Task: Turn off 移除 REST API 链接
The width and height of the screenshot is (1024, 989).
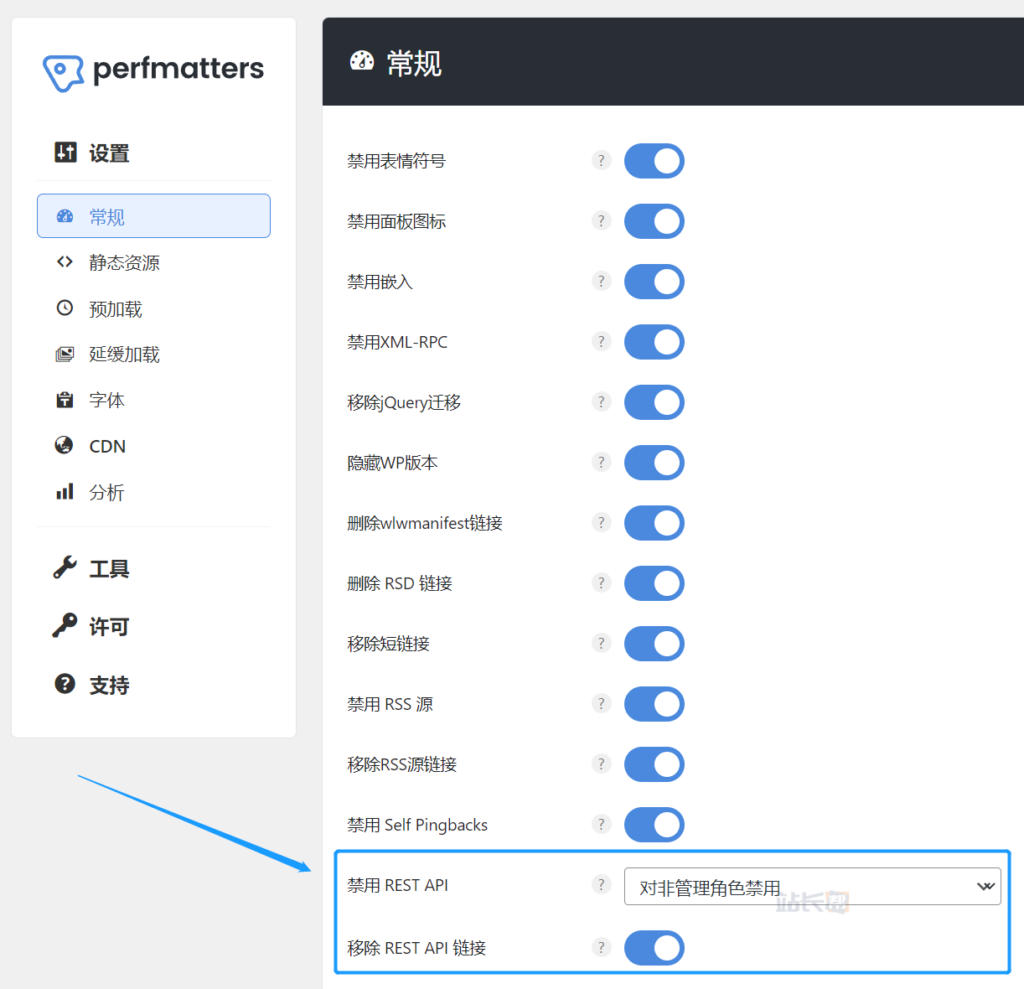Action: pyautogui.click(x=653, y=948)
